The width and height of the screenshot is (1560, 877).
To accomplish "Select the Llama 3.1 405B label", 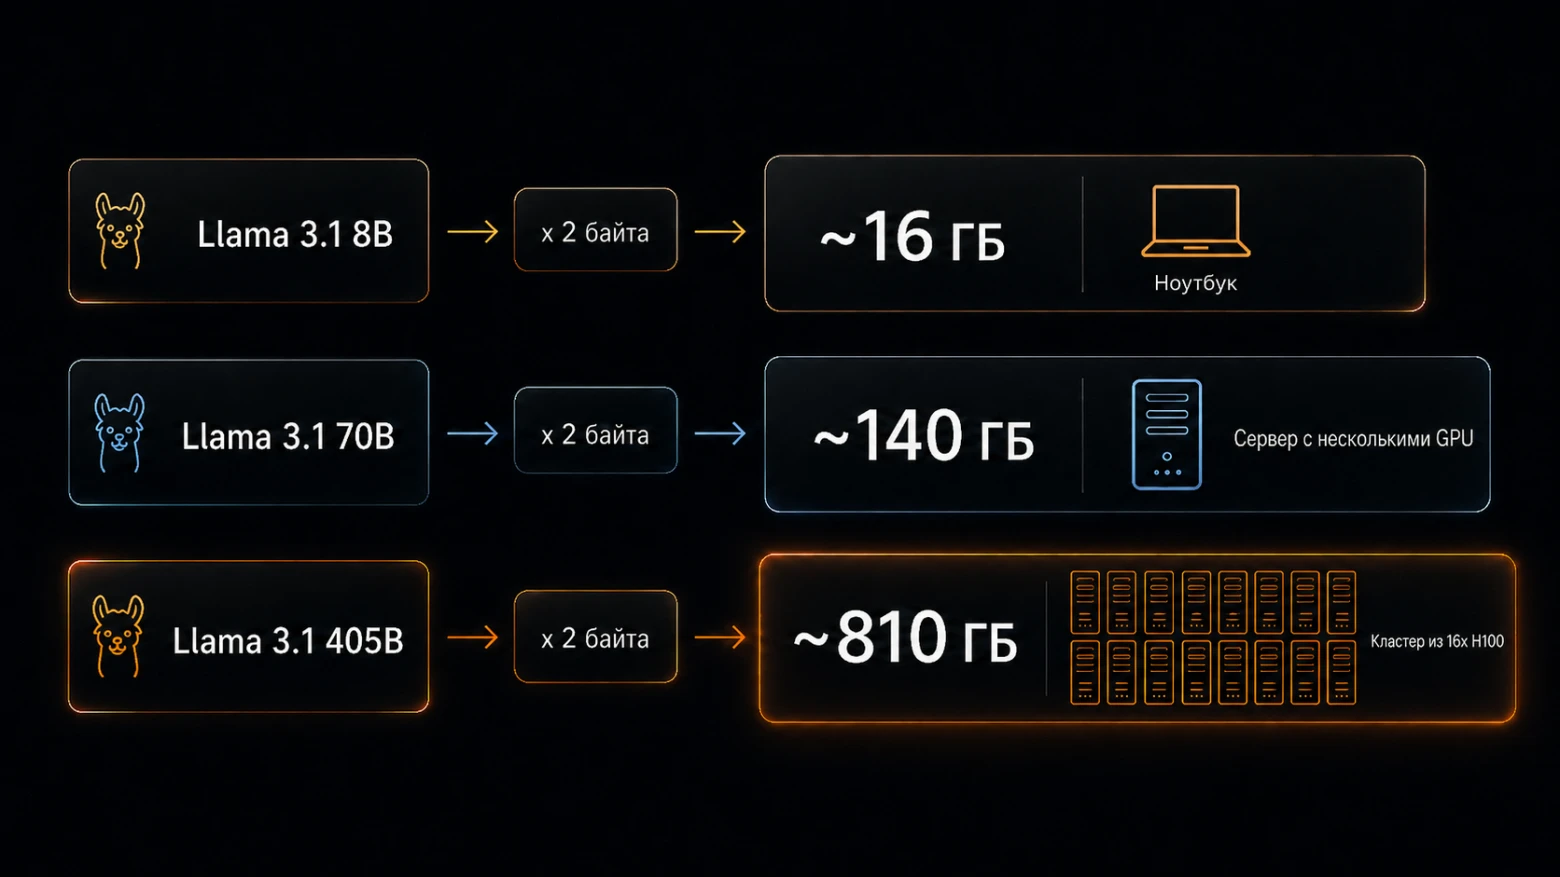I will (x=288, y=640).
